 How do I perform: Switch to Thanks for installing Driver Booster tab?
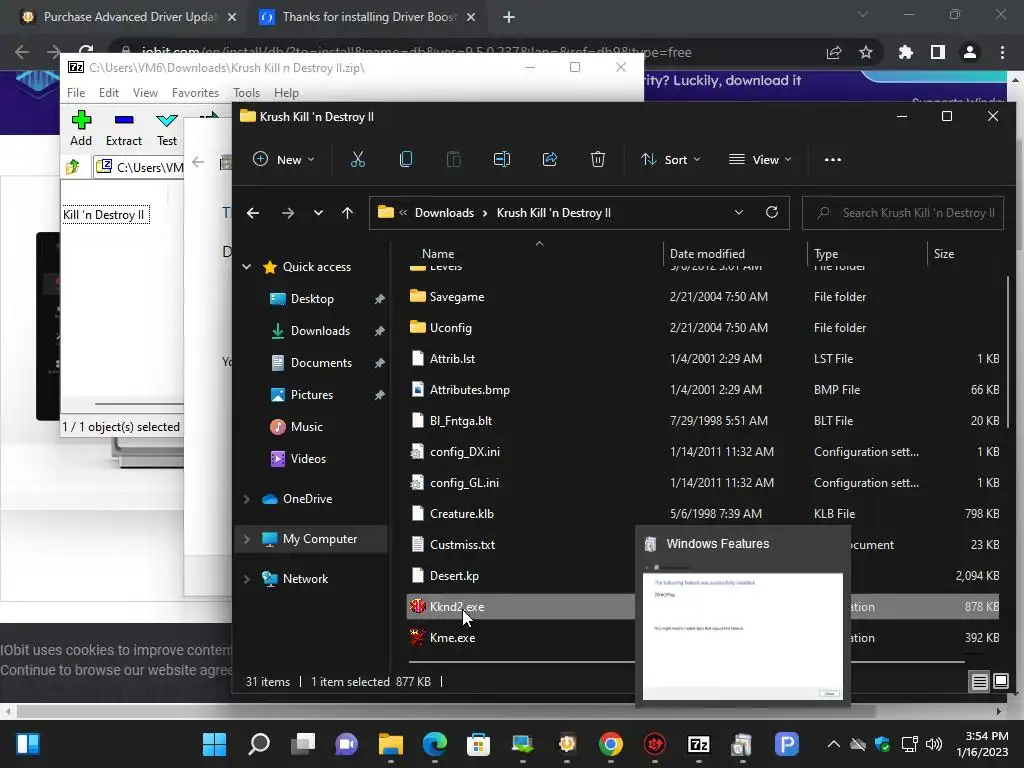(x=368, y=17)
